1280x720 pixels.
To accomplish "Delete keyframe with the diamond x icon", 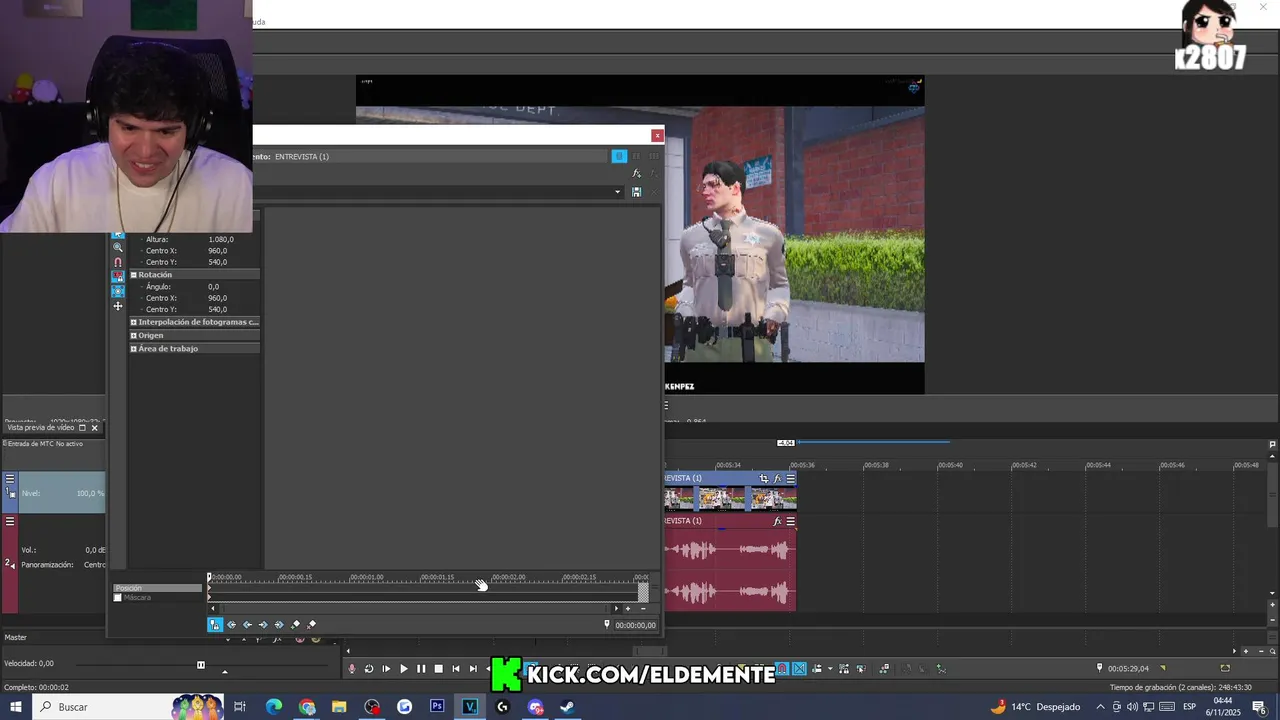I will click(311, 625).
